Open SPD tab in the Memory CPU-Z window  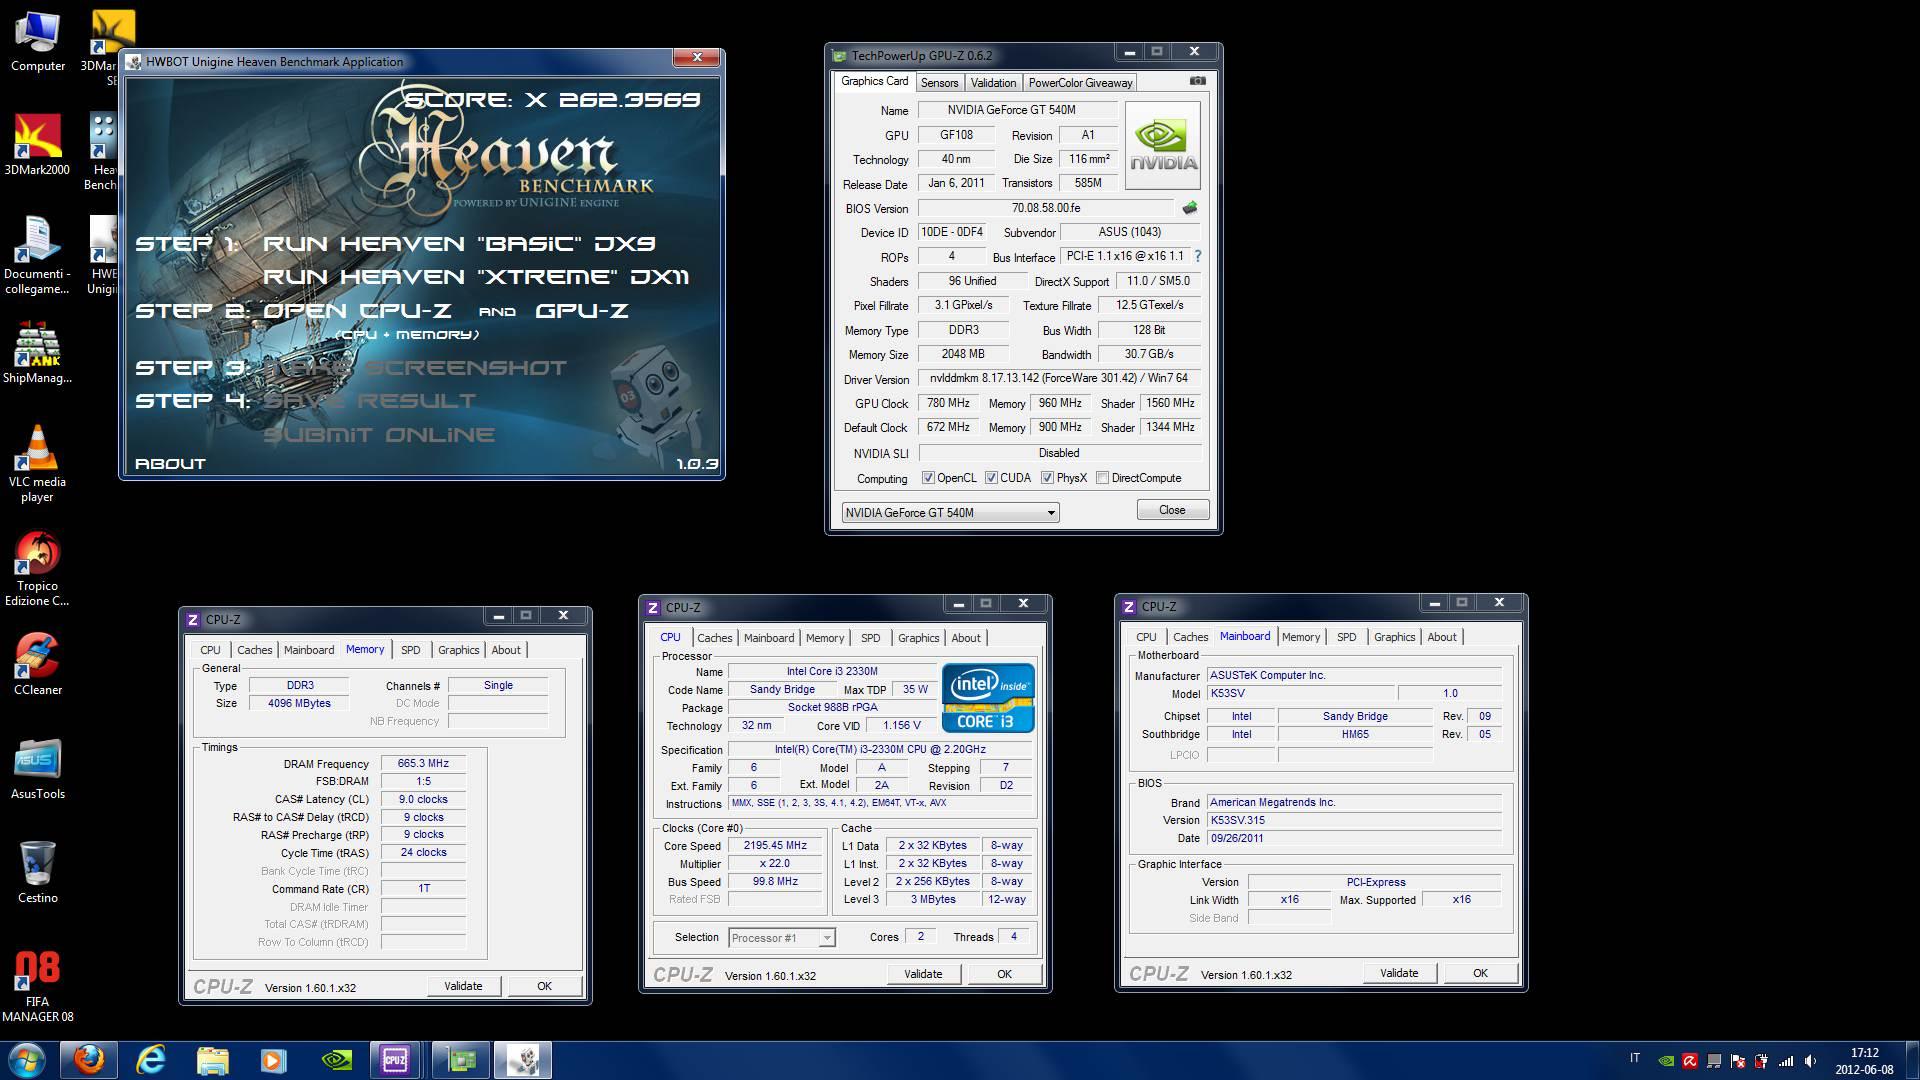[411, 650]
